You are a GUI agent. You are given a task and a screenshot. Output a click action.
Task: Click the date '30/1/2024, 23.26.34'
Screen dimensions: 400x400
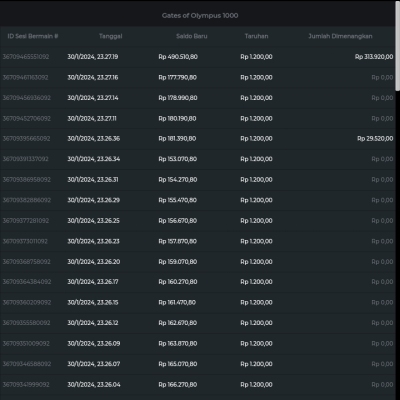point(94,159)
